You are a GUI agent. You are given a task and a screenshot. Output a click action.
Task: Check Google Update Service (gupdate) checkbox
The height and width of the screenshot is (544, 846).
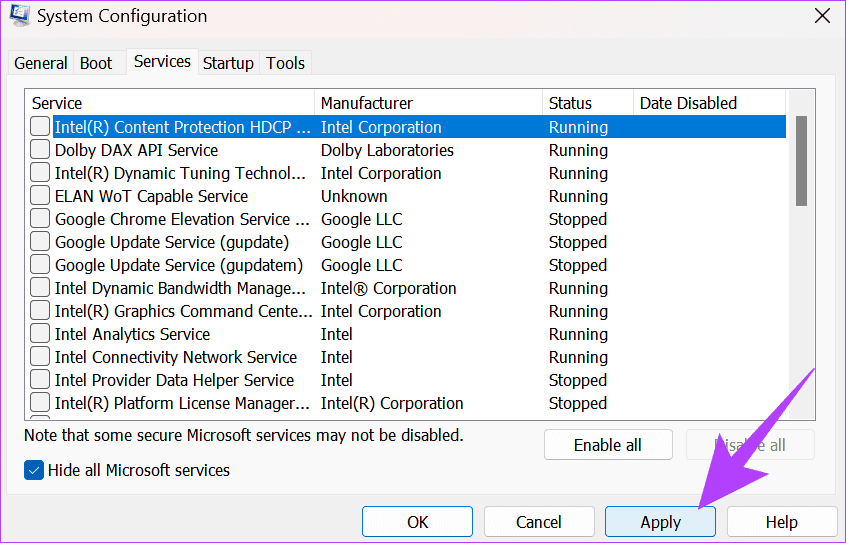point(40,242)
